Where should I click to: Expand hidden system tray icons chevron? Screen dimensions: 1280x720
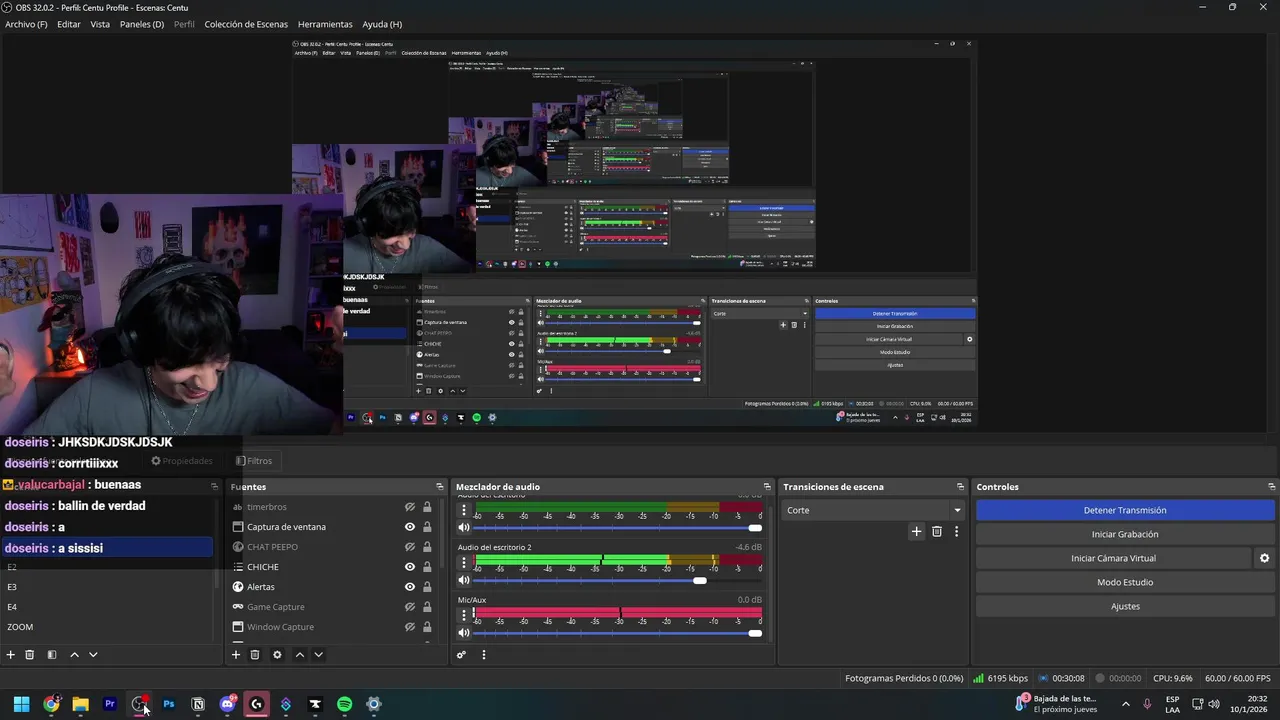coord(1125,704)
